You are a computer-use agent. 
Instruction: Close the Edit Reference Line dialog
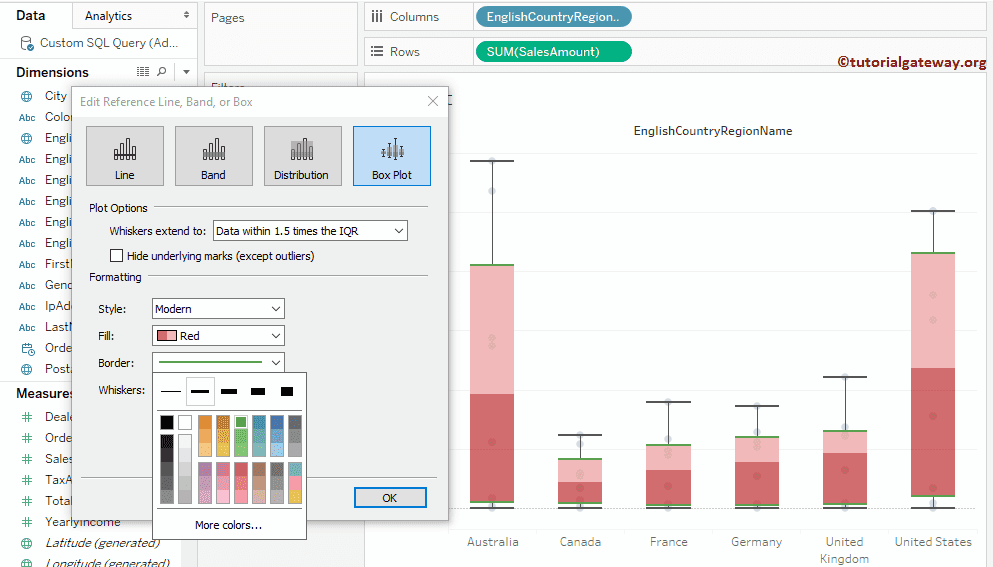[x=433, y=101]
